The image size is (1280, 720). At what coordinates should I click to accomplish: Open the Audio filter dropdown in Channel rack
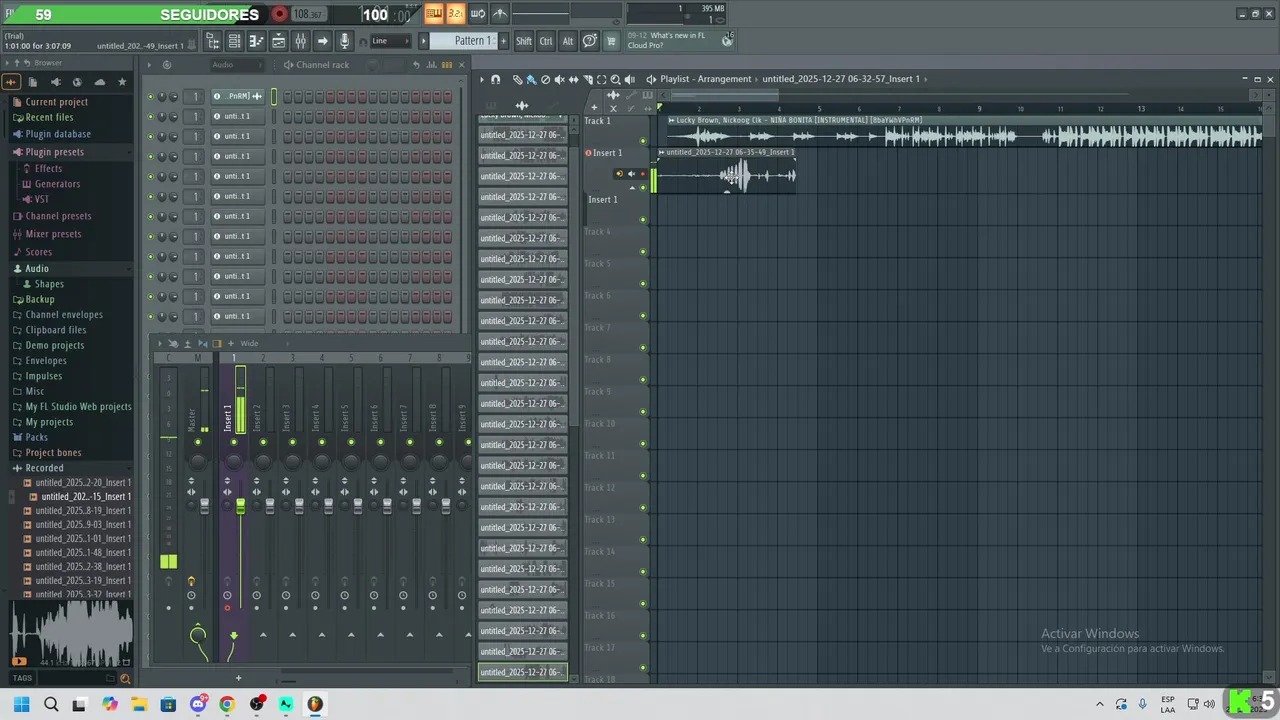pos(237,65)
